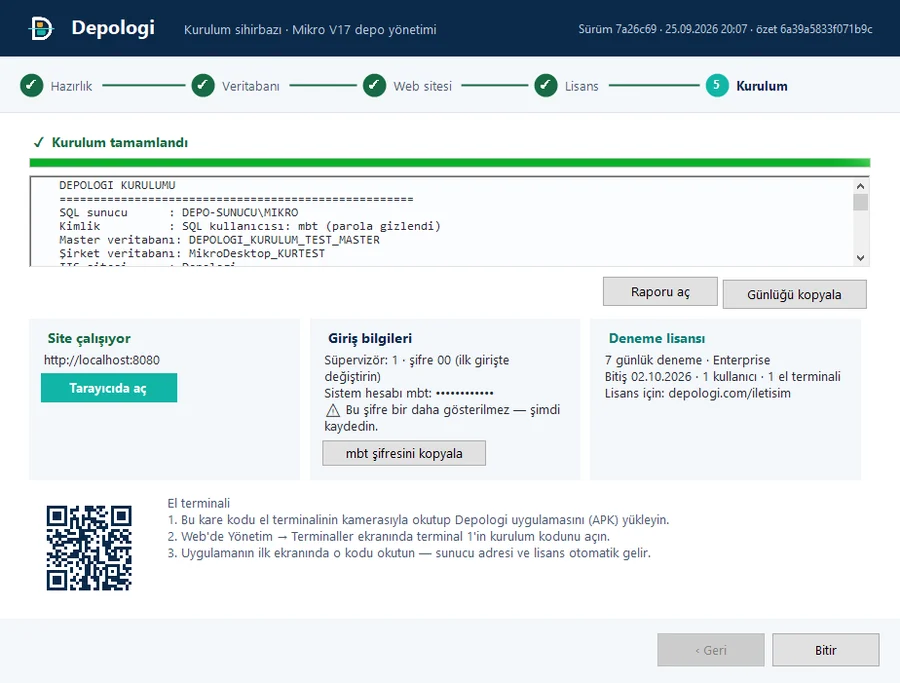Click the green installation progress bar
The height and width of the screenshot is (683, 900).
449,163
